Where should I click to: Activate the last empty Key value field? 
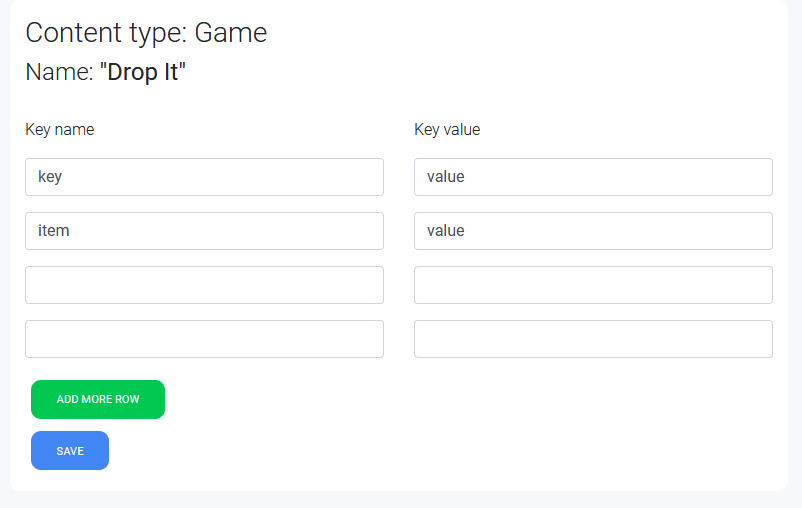tap(593, 339)
